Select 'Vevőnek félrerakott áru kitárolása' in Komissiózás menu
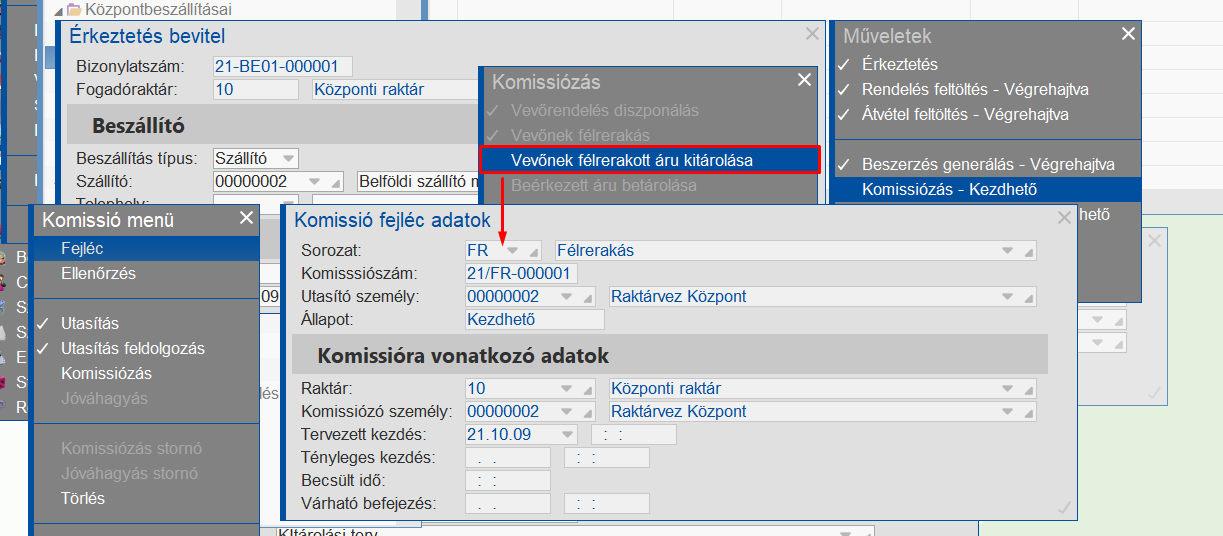1223x536 pixels. click(650, 160)
